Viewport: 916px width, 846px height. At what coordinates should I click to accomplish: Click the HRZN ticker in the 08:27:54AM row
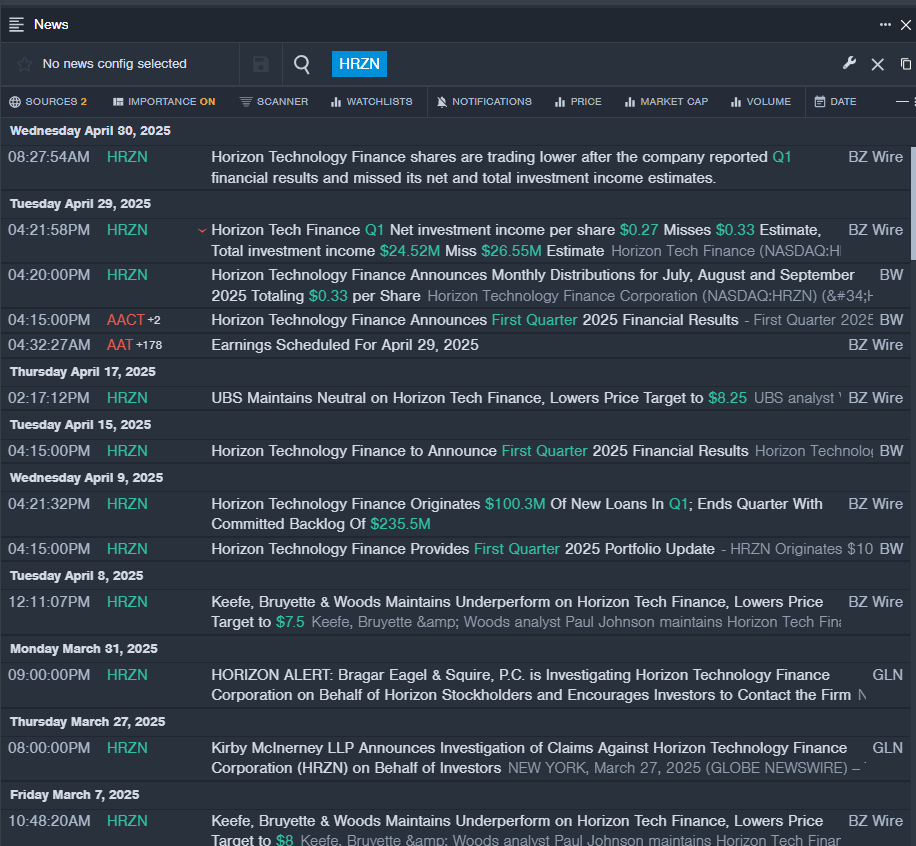click(x=127, y=157)
